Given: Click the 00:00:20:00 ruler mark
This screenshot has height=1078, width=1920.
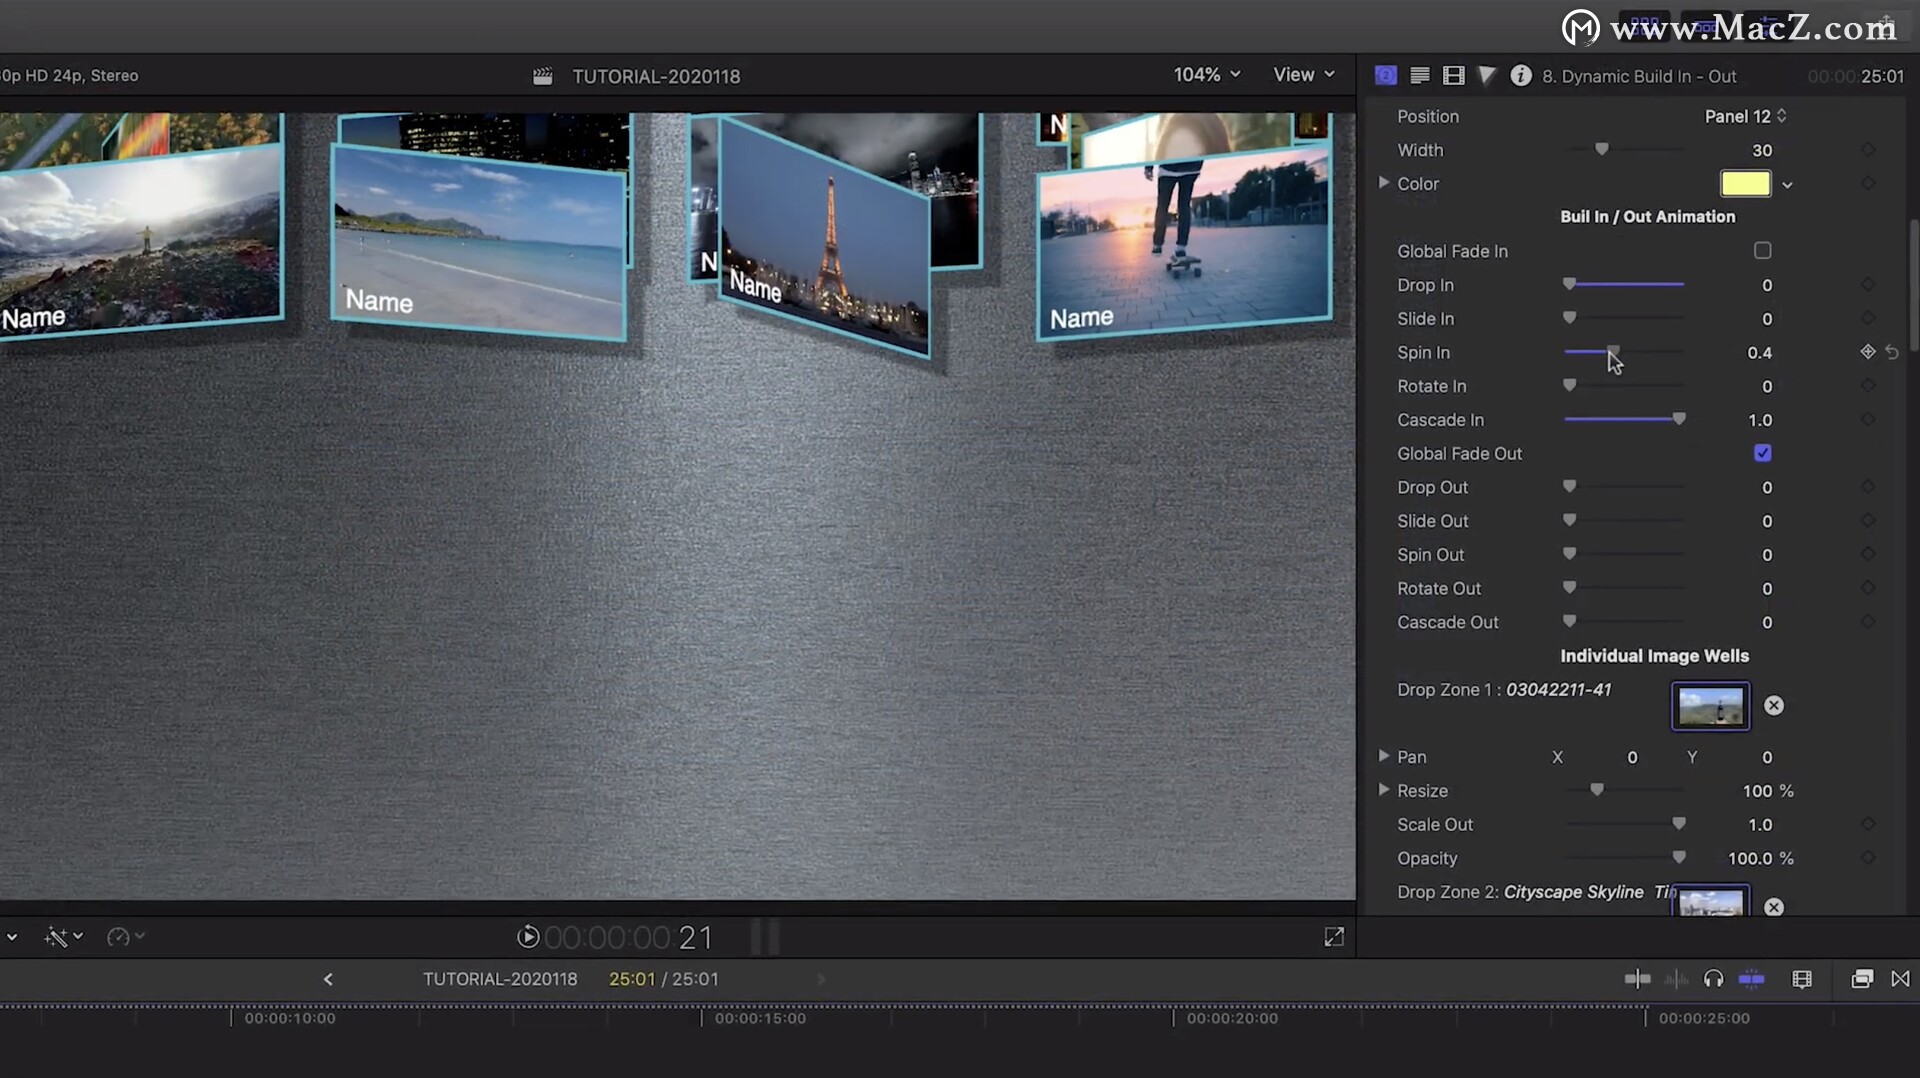Looking at the screenshot, I should pos(1232,1018).
